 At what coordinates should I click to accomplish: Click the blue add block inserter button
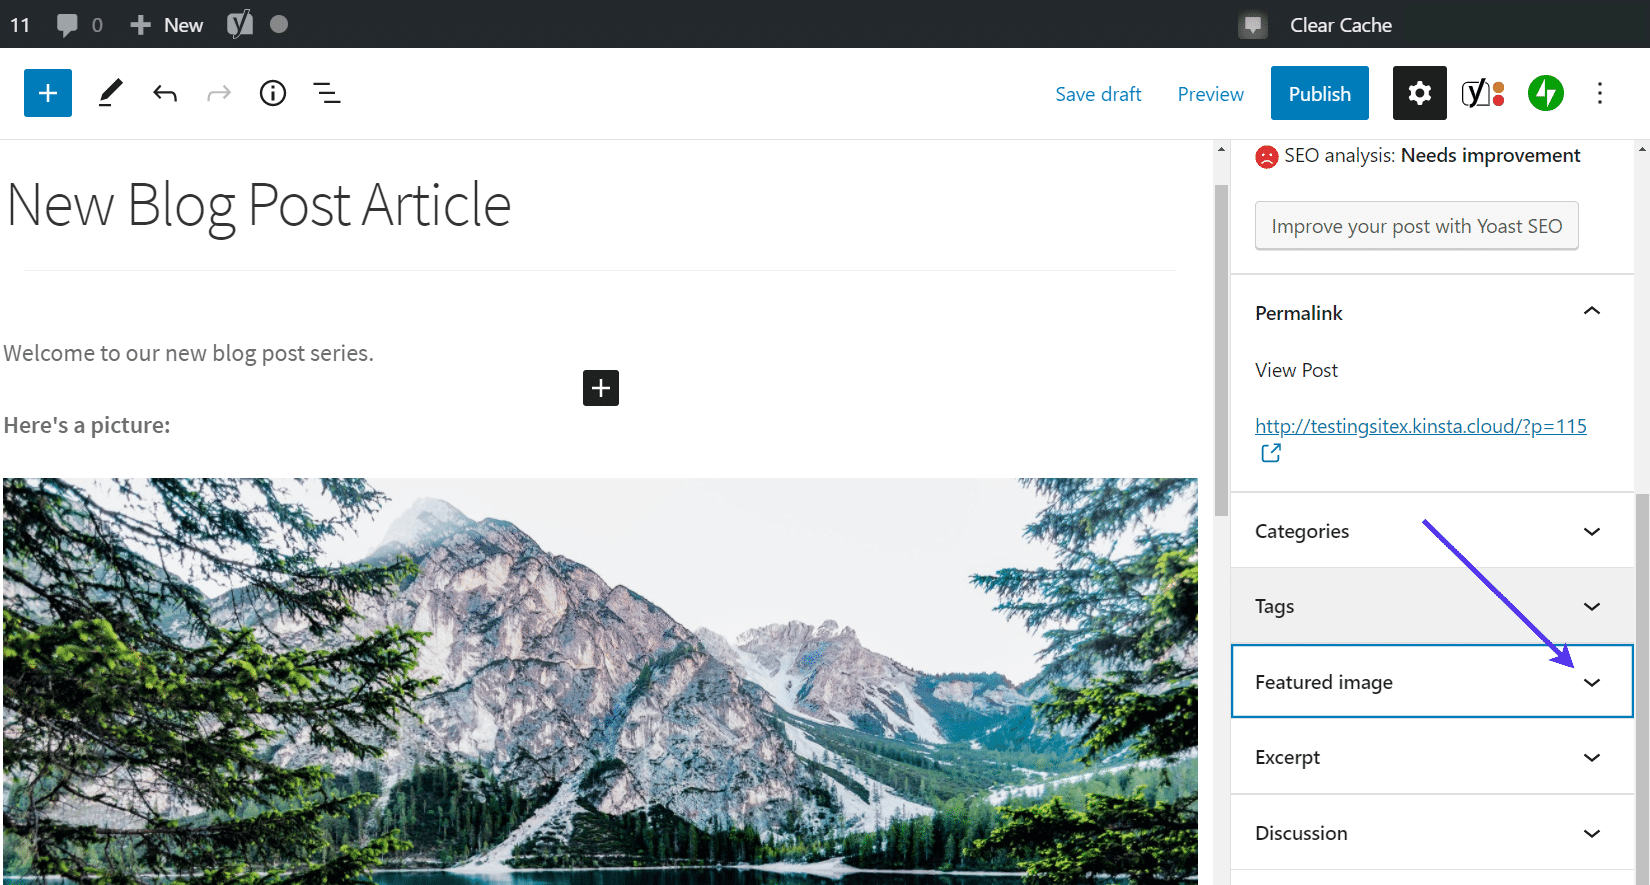point(48,93)
